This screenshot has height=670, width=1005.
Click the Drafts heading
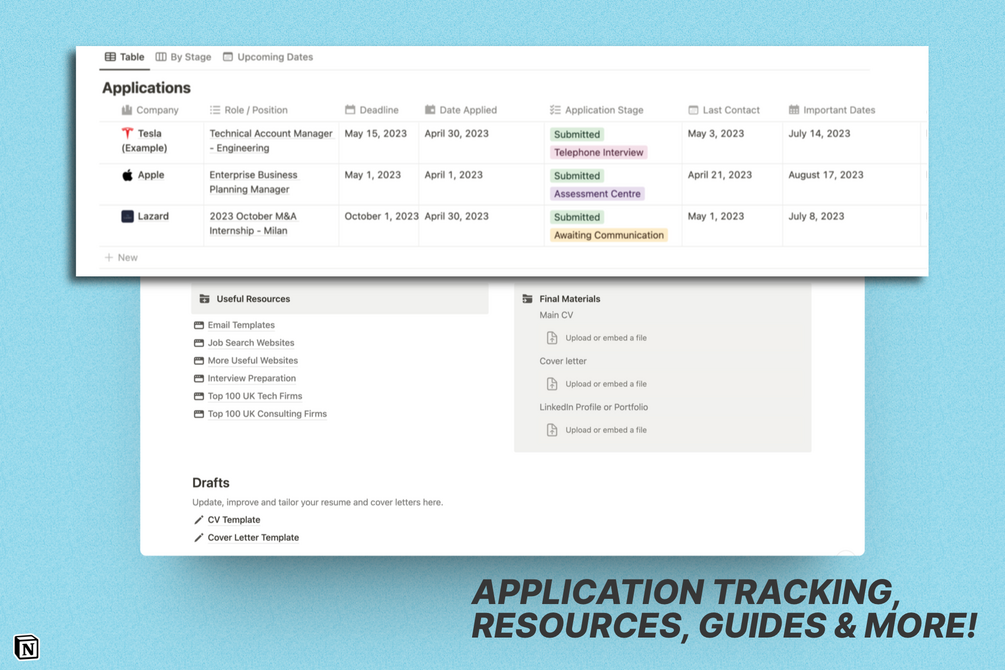[x=211, y=483]
